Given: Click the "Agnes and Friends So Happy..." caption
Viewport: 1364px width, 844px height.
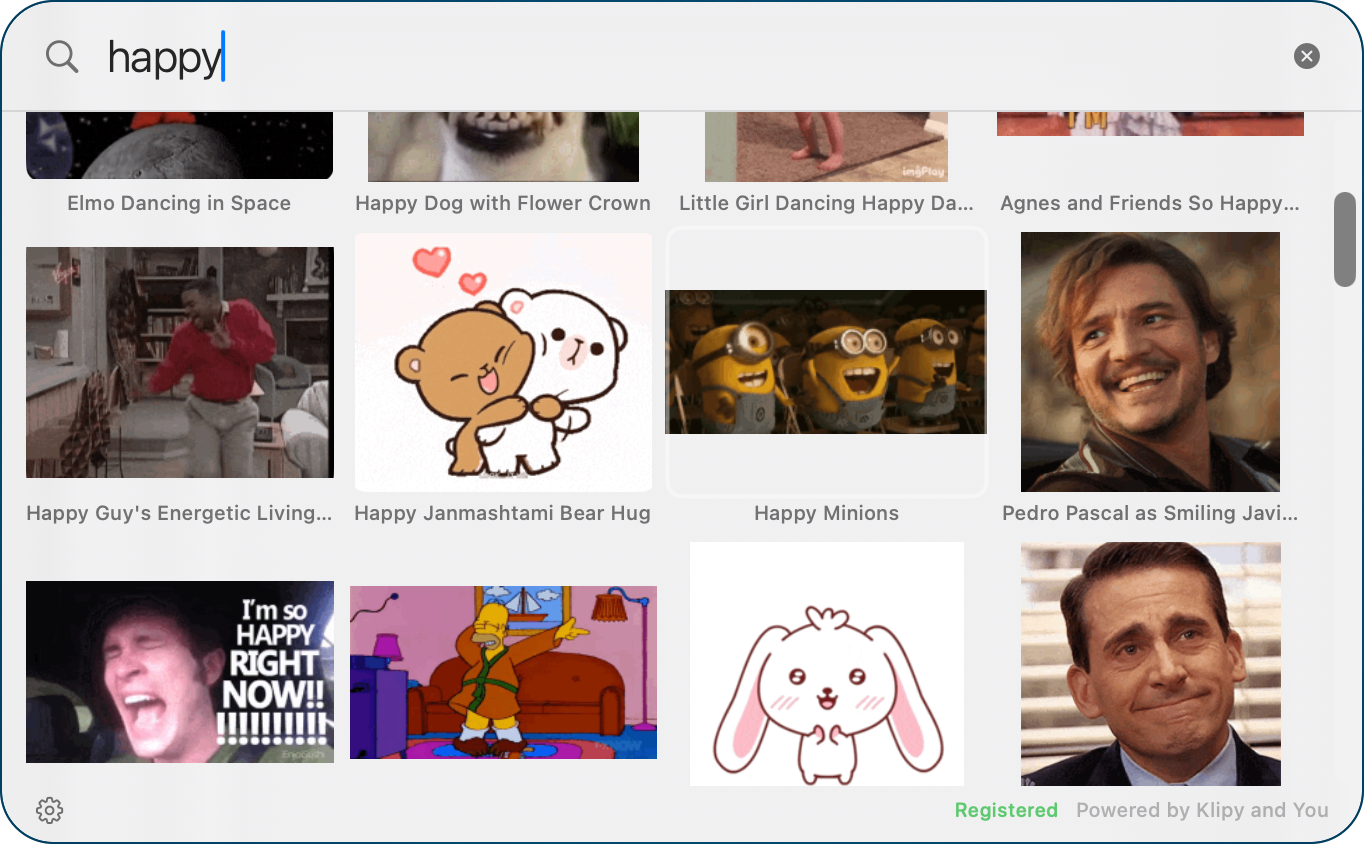Looking at the screenshot, I should pyautogui.click(x=1150, y=203).
